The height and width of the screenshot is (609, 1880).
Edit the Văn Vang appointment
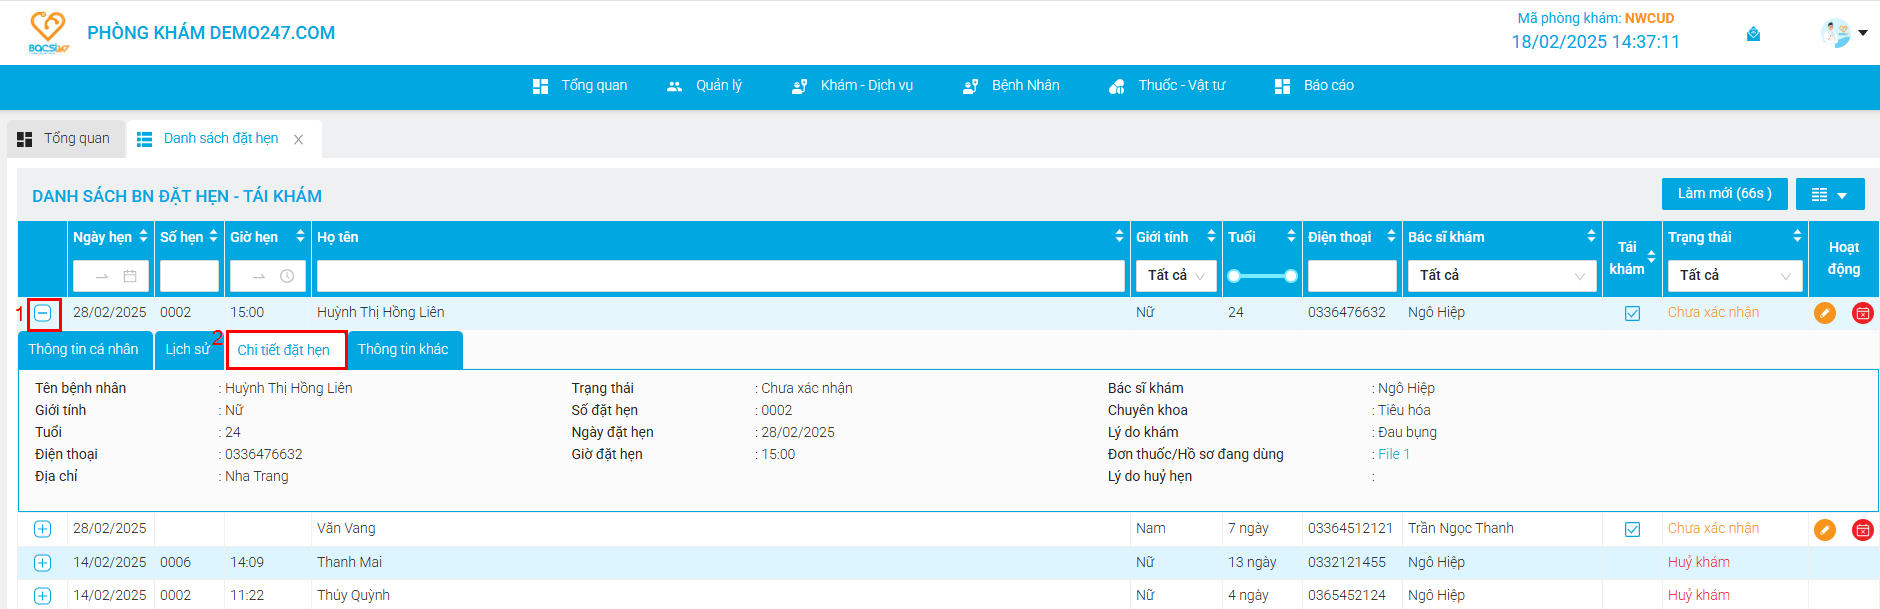(1825, 529)
